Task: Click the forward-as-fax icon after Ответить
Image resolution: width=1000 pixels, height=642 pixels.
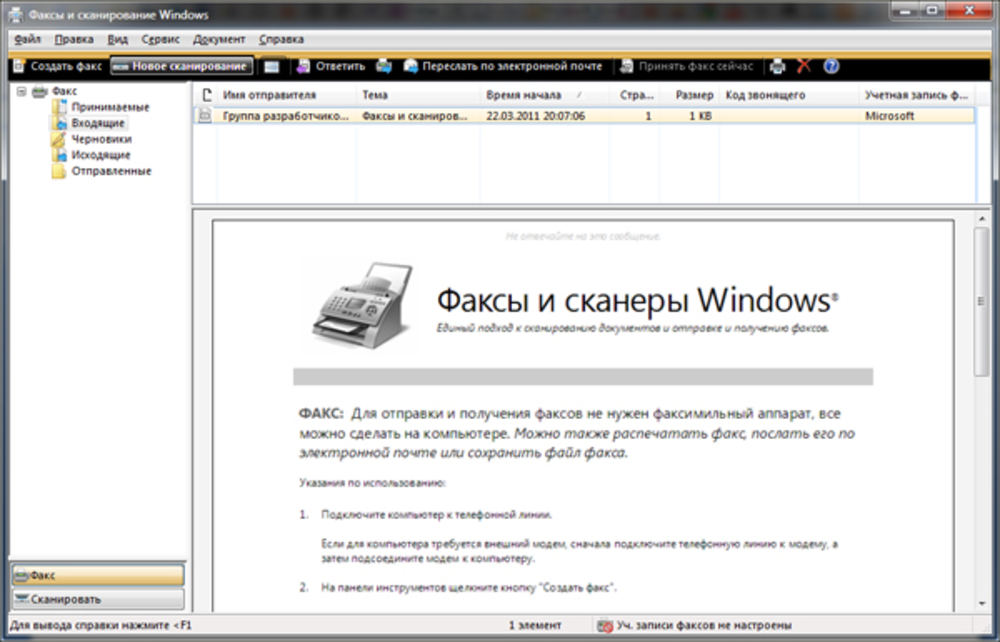Action: pos(384,66)
